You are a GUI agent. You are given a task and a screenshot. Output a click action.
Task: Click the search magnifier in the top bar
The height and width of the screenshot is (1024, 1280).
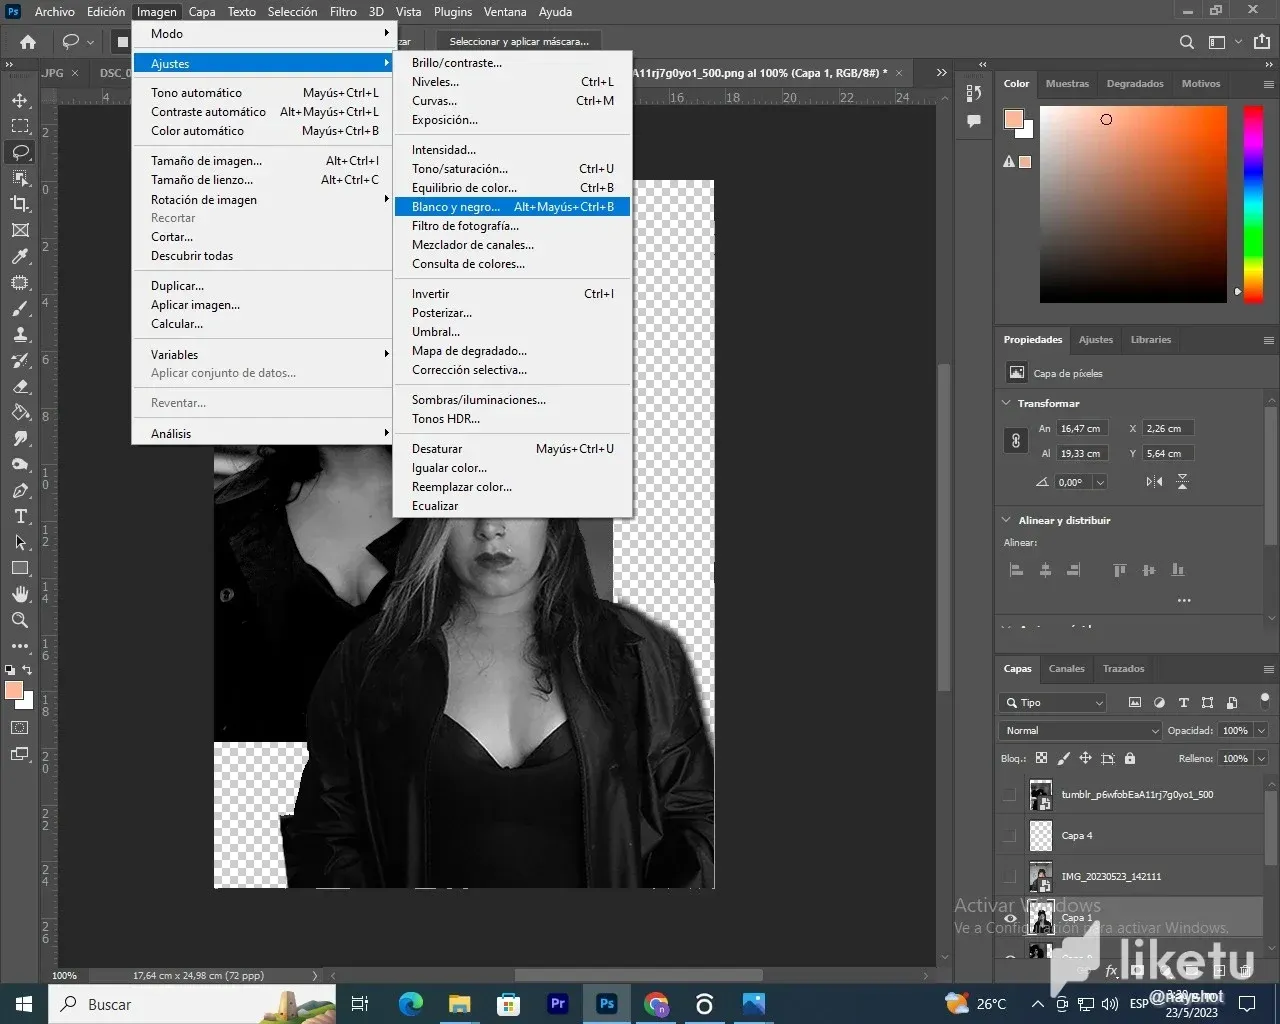pyautogui.click(x=1187, y=42)
